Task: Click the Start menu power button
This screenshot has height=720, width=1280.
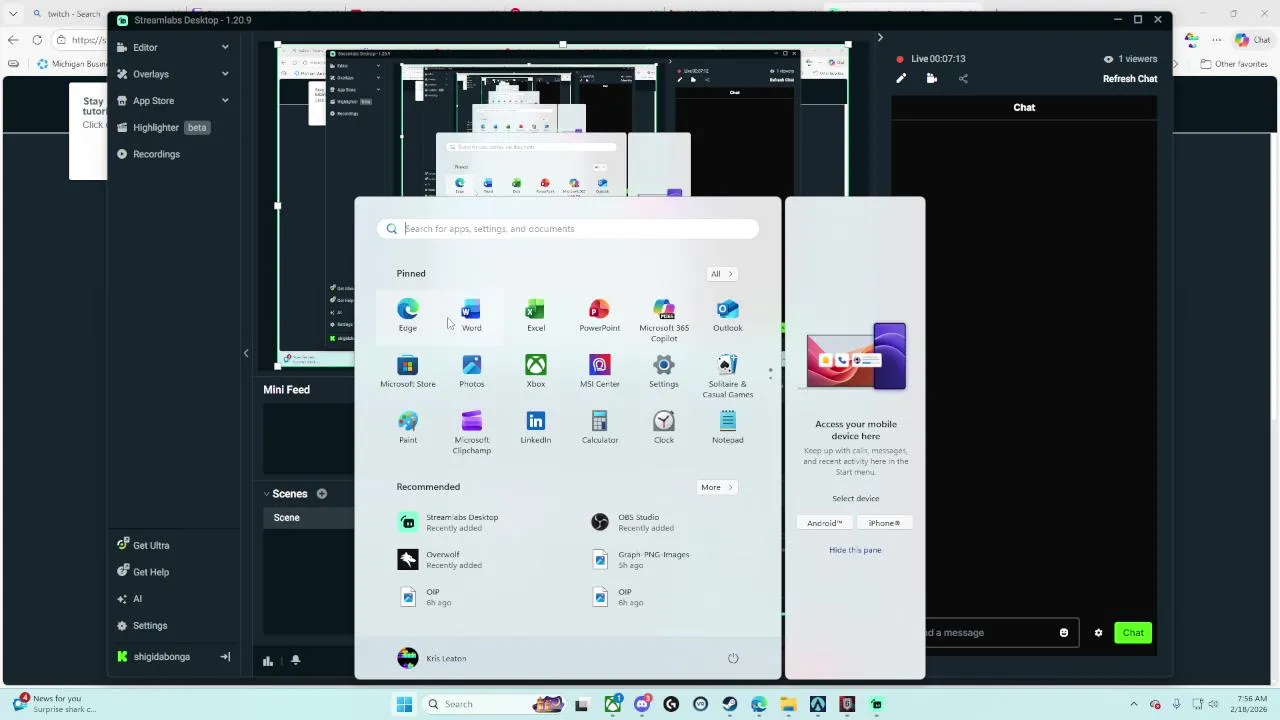Action: click(x=733, y=658)
